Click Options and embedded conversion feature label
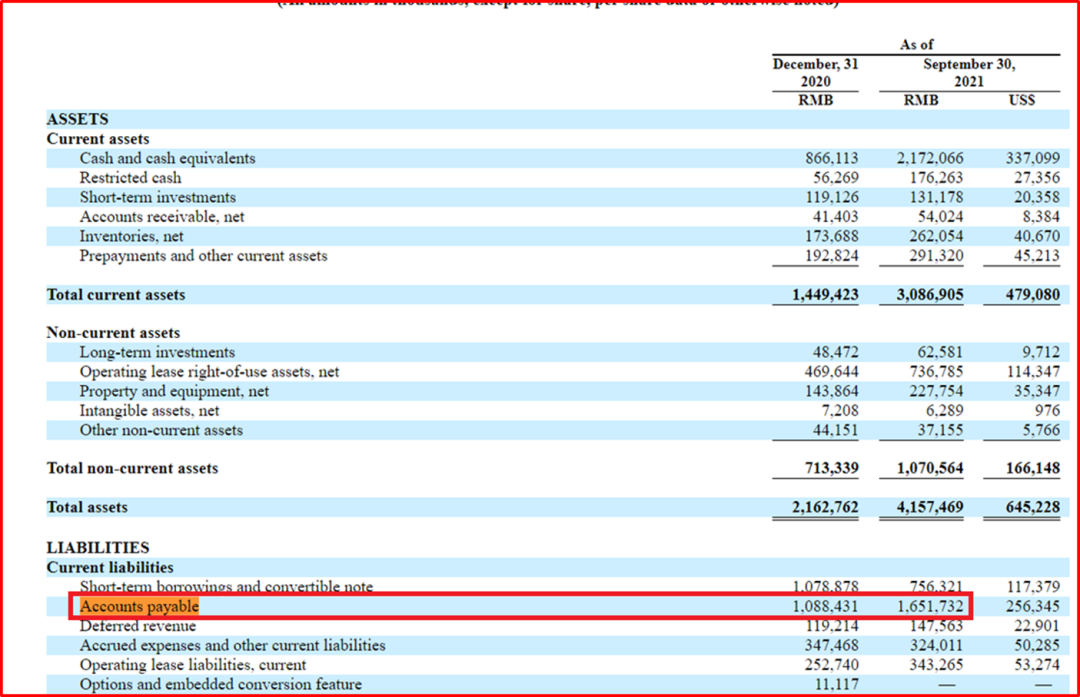The width and height of the screenshot is (1080, 697). 220,684
